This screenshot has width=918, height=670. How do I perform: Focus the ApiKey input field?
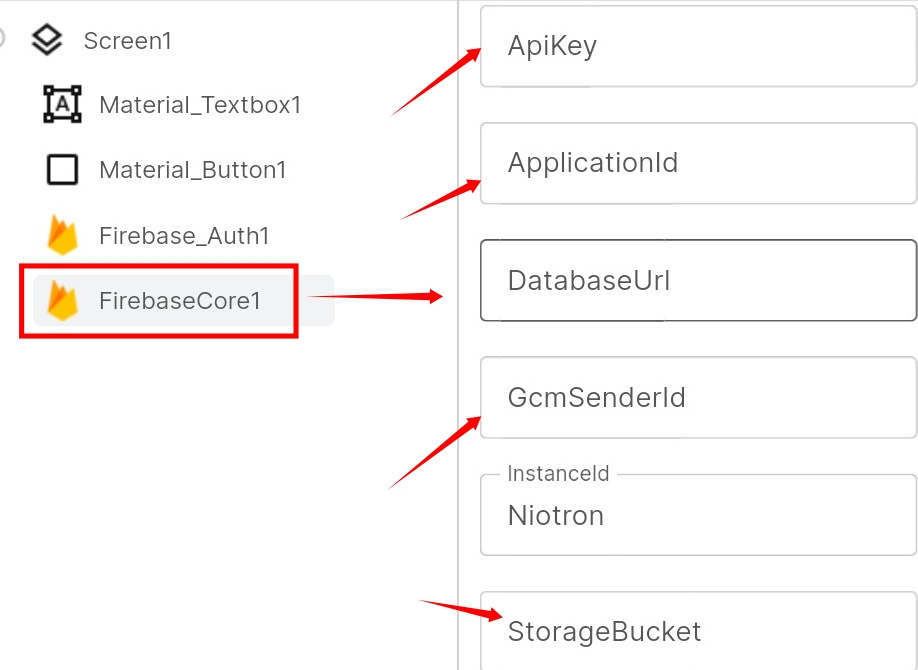[x=698, y=46]
